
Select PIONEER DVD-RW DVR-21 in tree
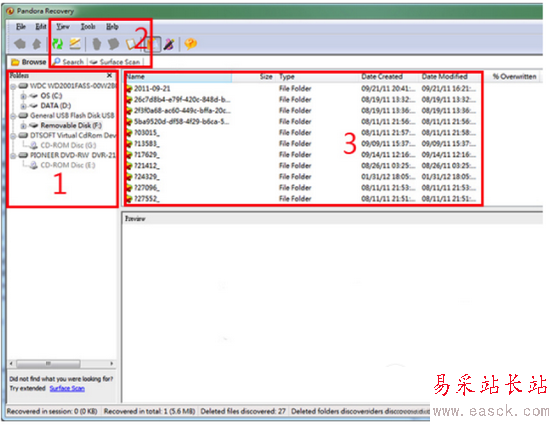coord(73,155)
